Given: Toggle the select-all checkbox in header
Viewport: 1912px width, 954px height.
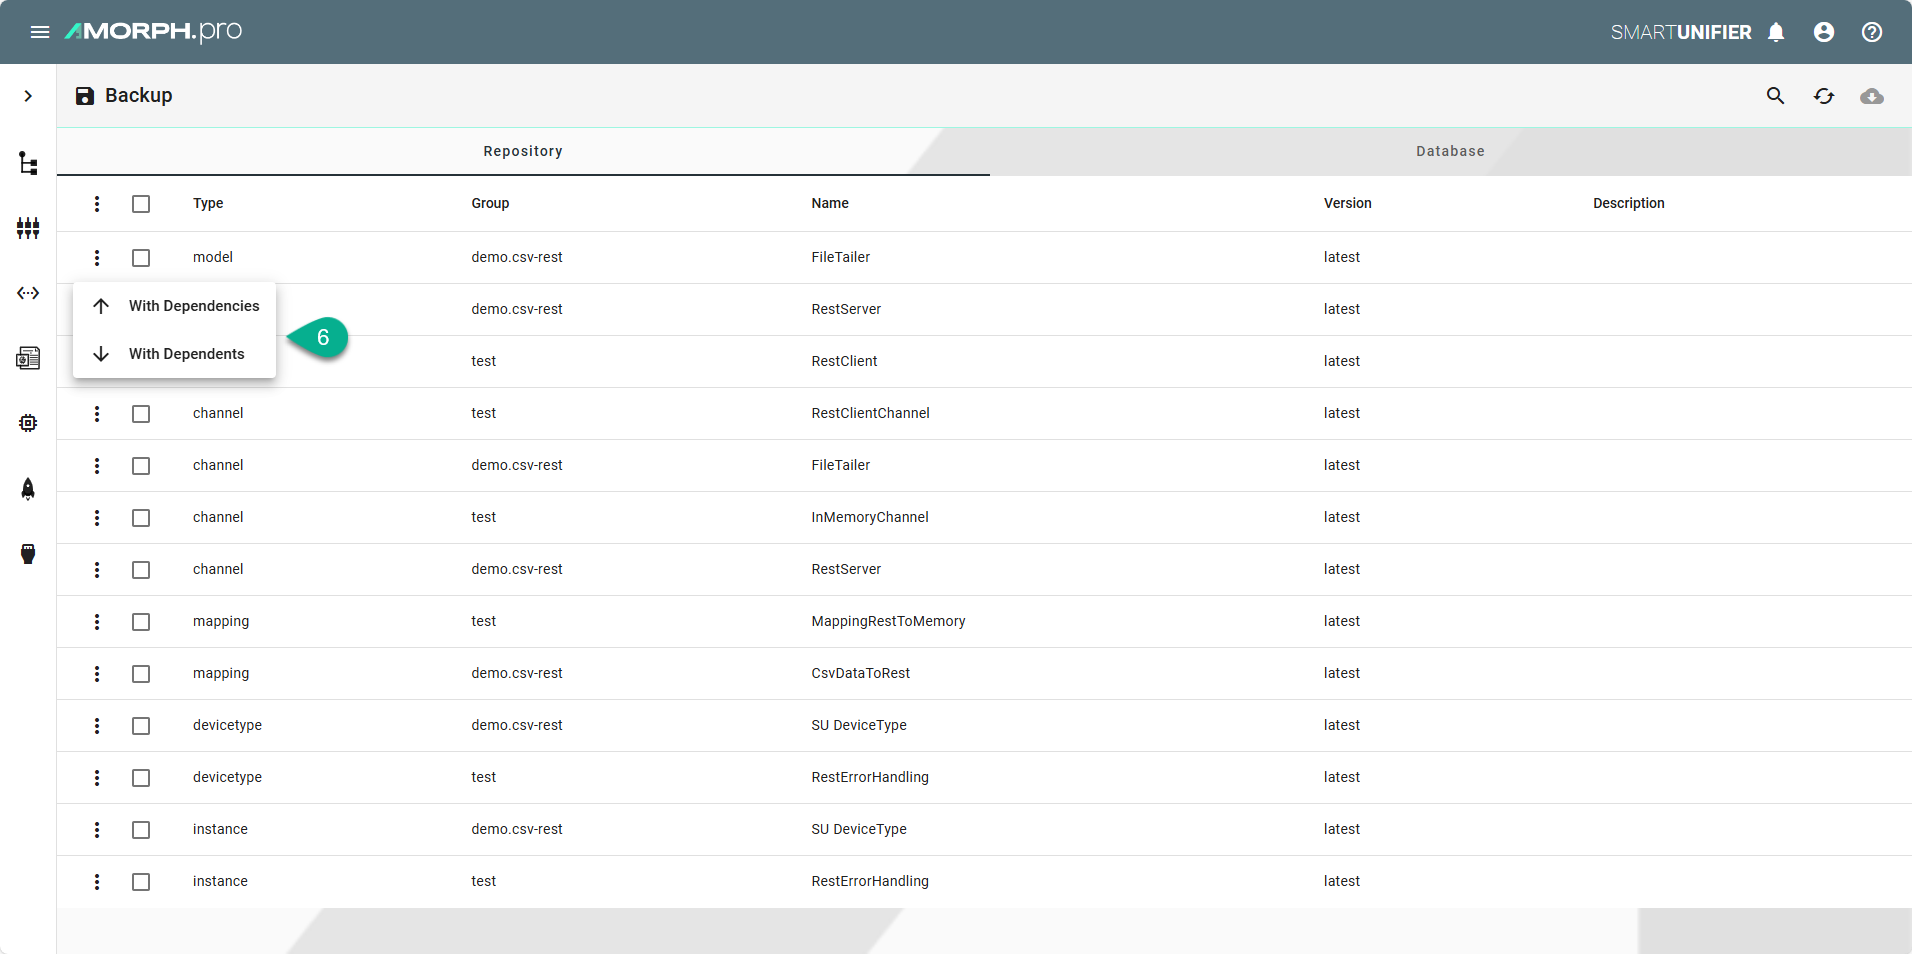Looking at the screenshot, I should [141, 204].
